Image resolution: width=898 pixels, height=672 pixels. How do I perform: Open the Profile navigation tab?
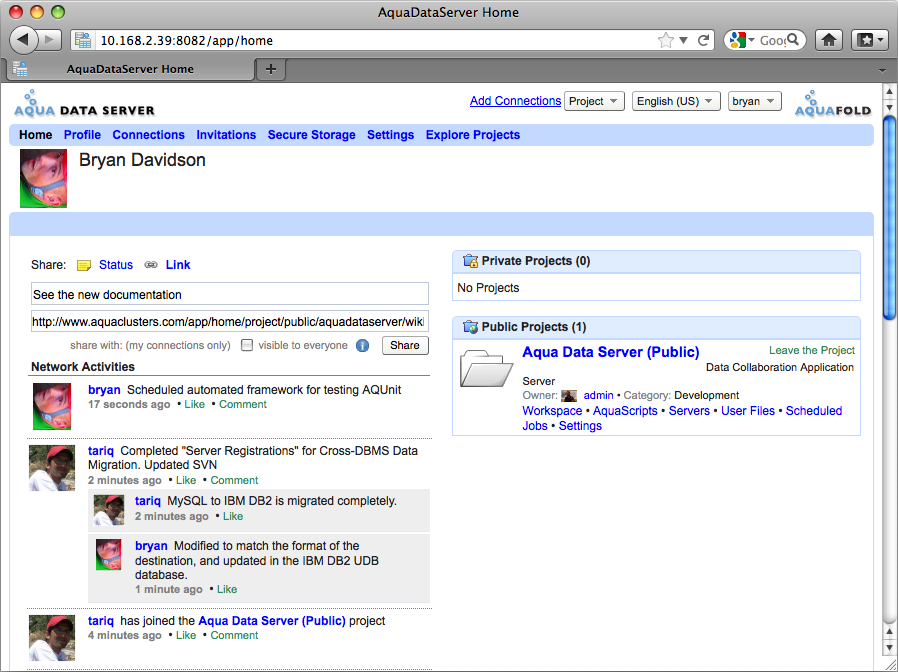[x=82, y=135]
